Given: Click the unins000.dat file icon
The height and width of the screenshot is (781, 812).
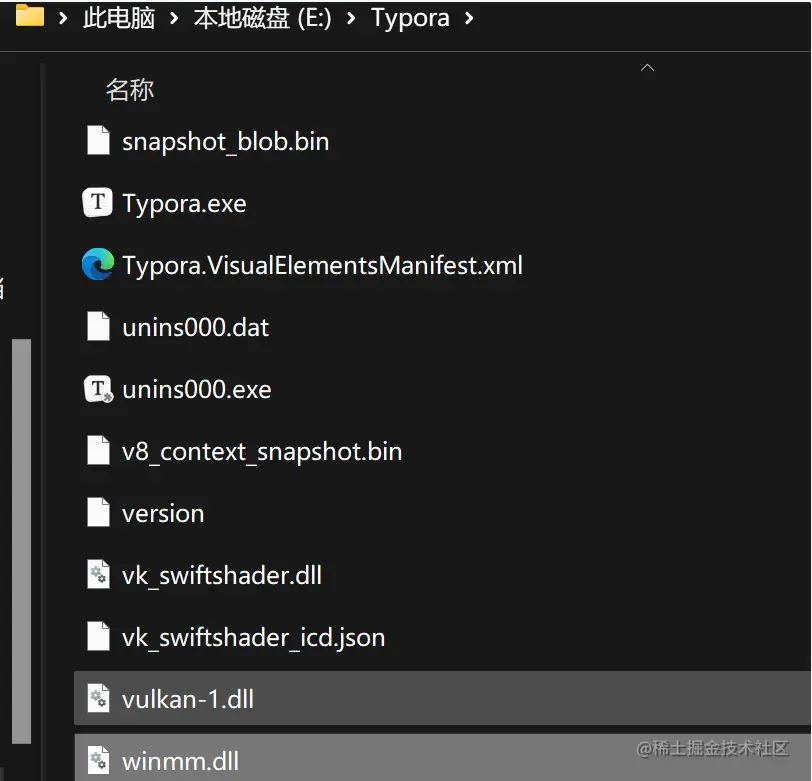Looking at the screenshot, I should pyautogui.click(x=98, y=326).
